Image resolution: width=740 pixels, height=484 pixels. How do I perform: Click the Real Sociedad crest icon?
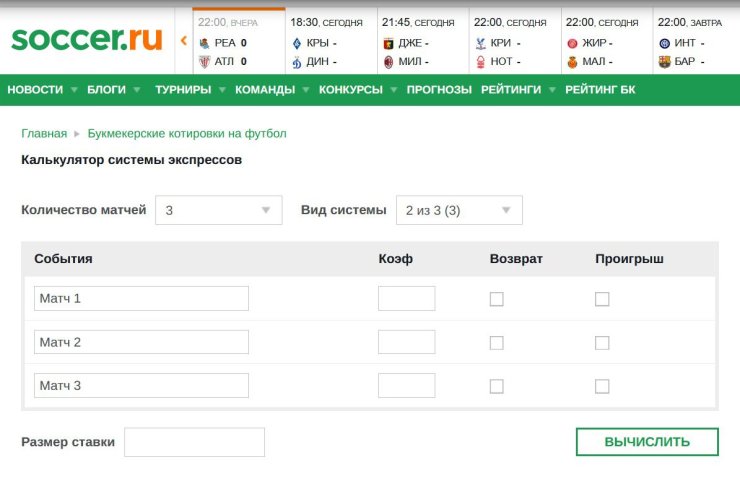204,43
